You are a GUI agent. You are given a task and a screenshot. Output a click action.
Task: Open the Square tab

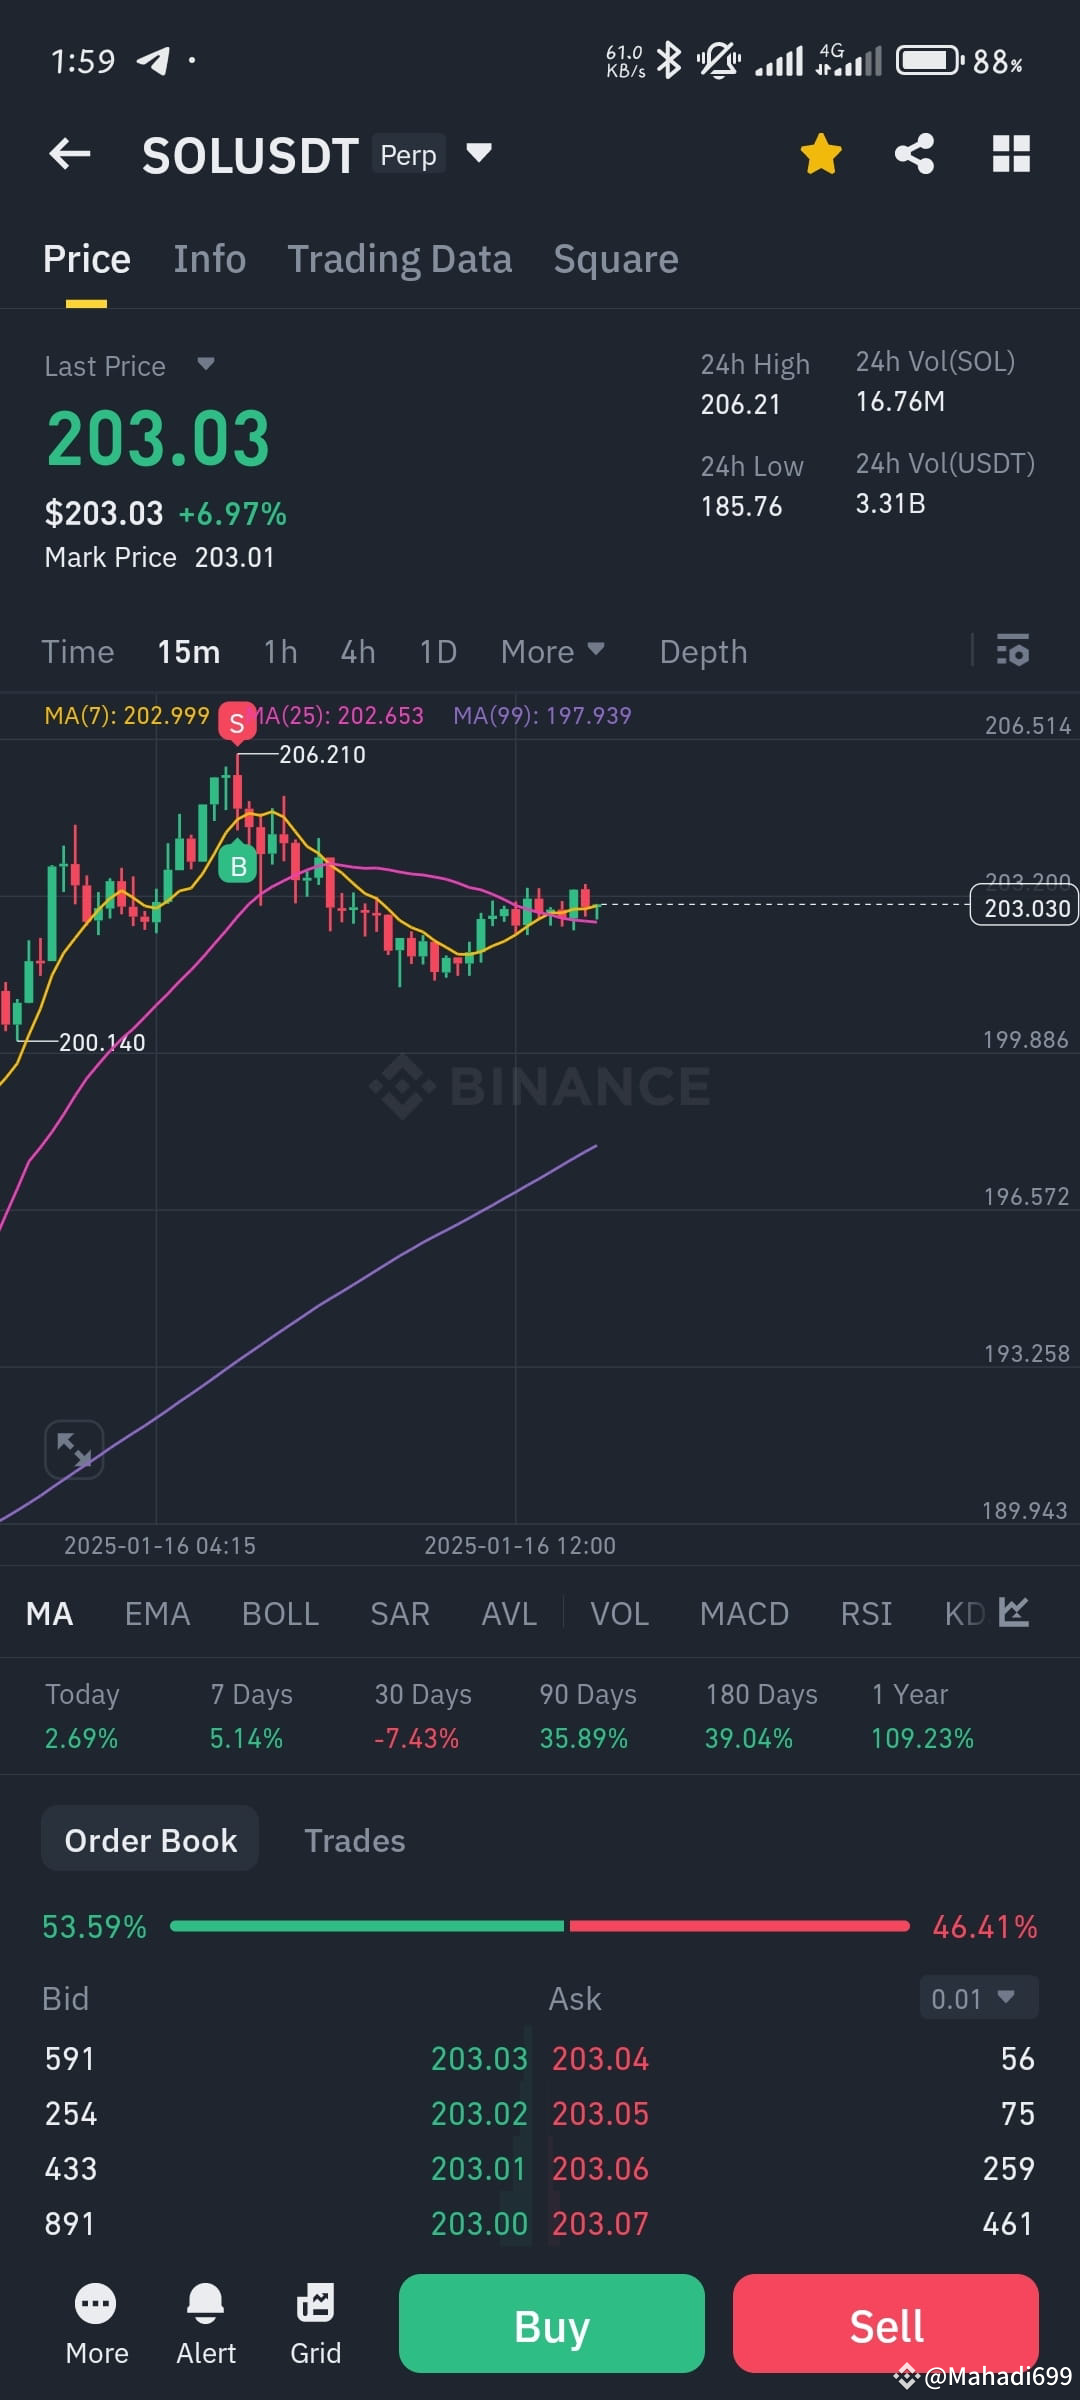[616, 259]
